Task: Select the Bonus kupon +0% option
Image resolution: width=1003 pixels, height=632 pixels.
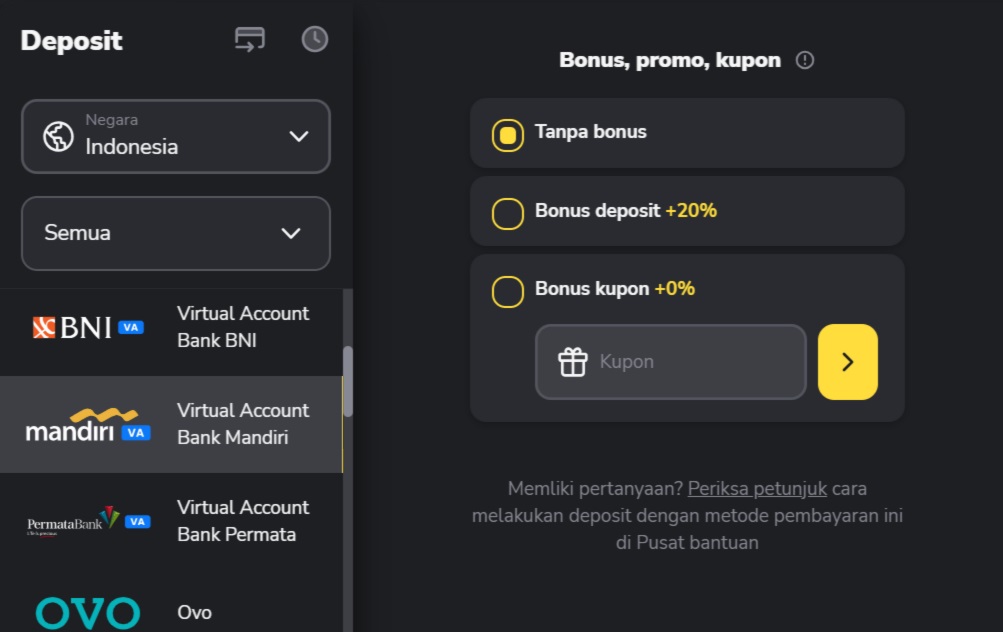Action: pyautogui.click(x=508, y=291)
